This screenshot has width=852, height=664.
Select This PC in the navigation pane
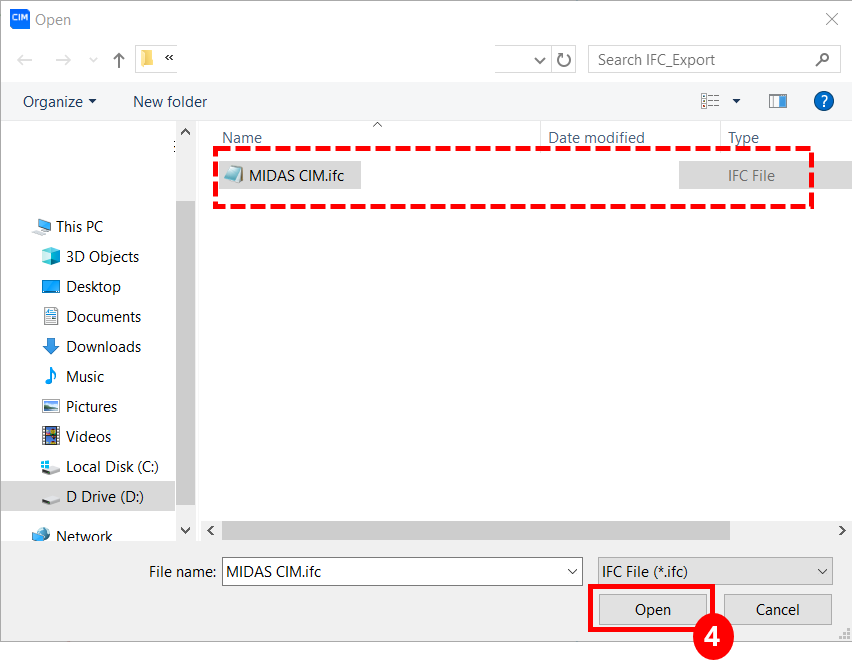click(79, 227)
